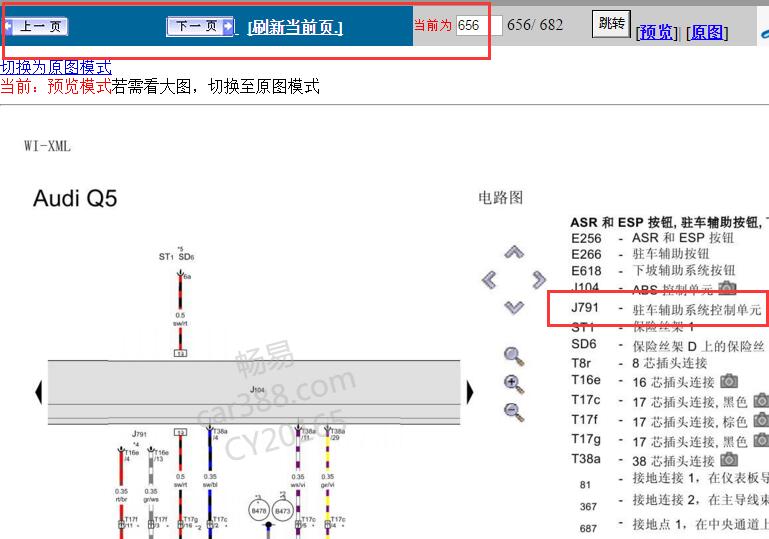Open the 原图 original image link
This screenshot has width=769, height=539.
click(707, 32)
